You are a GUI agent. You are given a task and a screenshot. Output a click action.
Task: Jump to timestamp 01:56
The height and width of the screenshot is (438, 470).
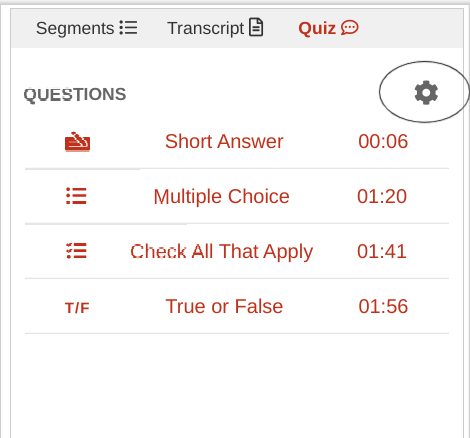coord(383,306)
